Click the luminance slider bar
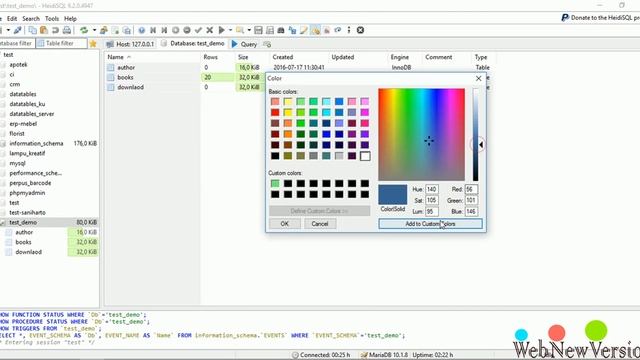 coord(476,135)
